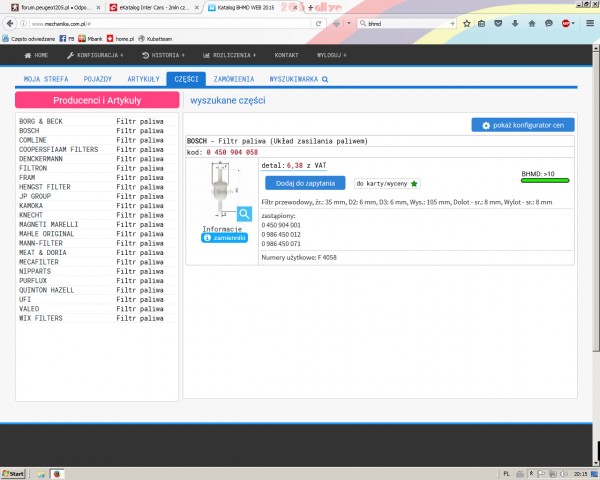600x480 pixels.
Task: Click the pokaż konfigurator cen button
Action: tap(522, 125)
